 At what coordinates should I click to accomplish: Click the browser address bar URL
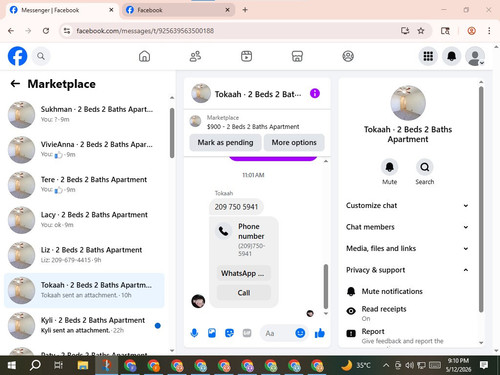pos(145,31)
